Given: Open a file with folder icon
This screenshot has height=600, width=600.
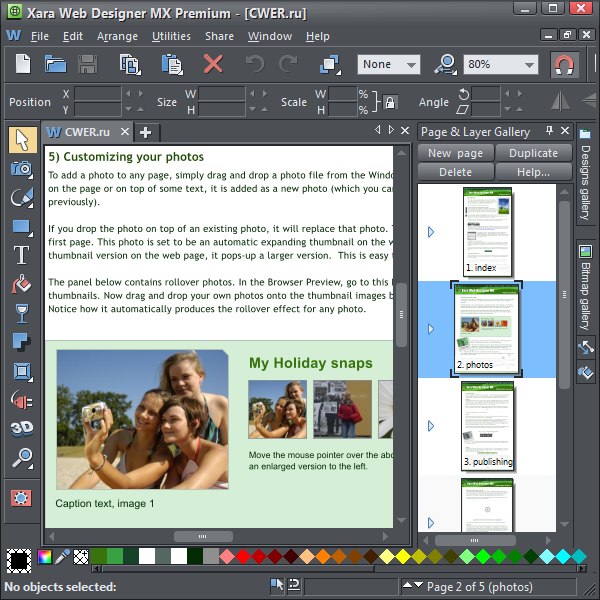Looking at the screenshot, I should click(55, 64).
